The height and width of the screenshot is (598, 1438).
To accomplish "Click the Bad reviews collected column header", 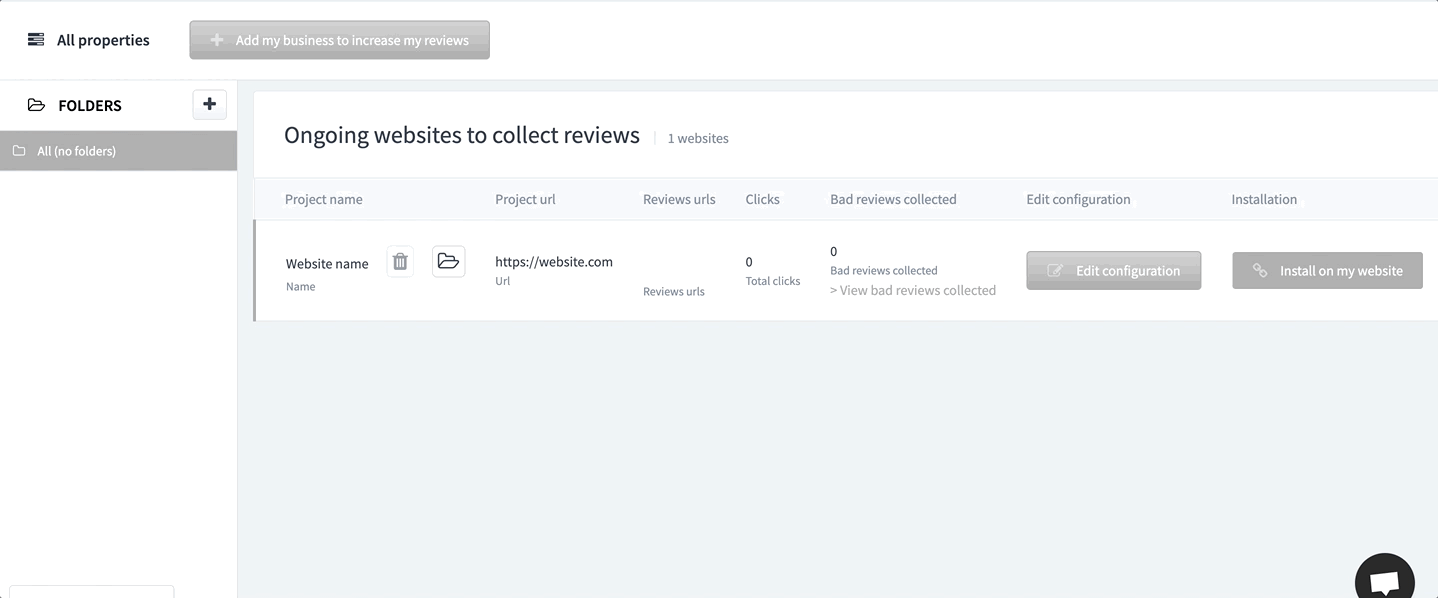I will point(893,199).
